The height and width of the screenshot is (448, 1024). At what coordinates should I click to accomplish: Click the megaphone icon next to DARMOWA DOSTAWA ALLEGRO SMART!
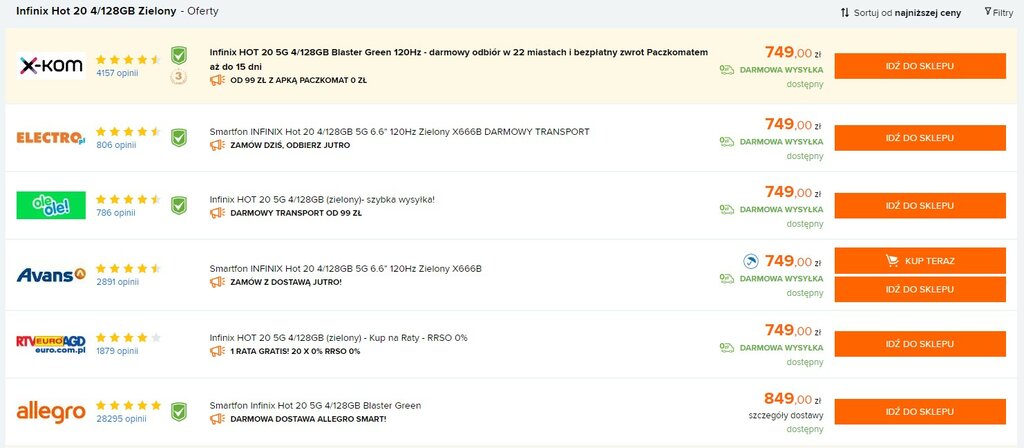(217, 419)
